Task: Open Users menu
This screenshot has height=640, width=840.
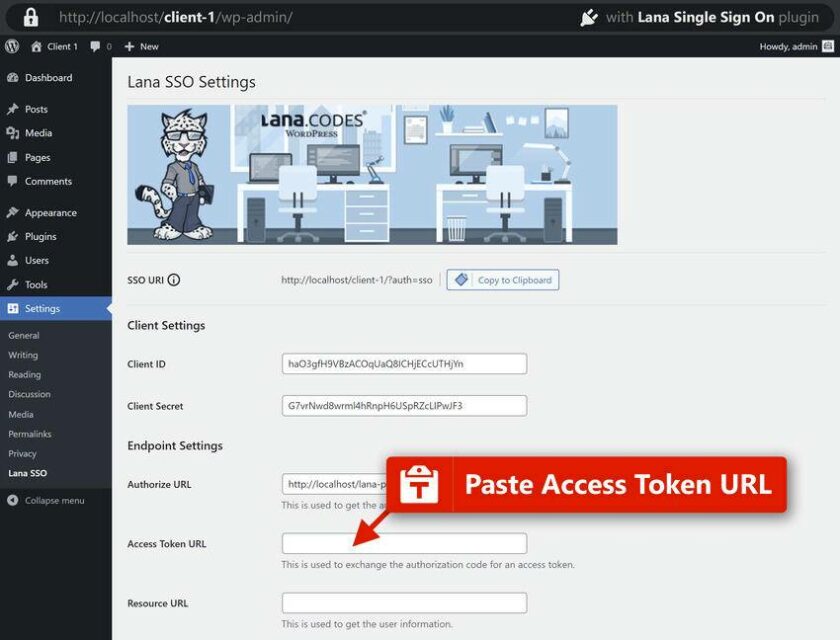Action: pyautogui.click(x=56, y=260)
